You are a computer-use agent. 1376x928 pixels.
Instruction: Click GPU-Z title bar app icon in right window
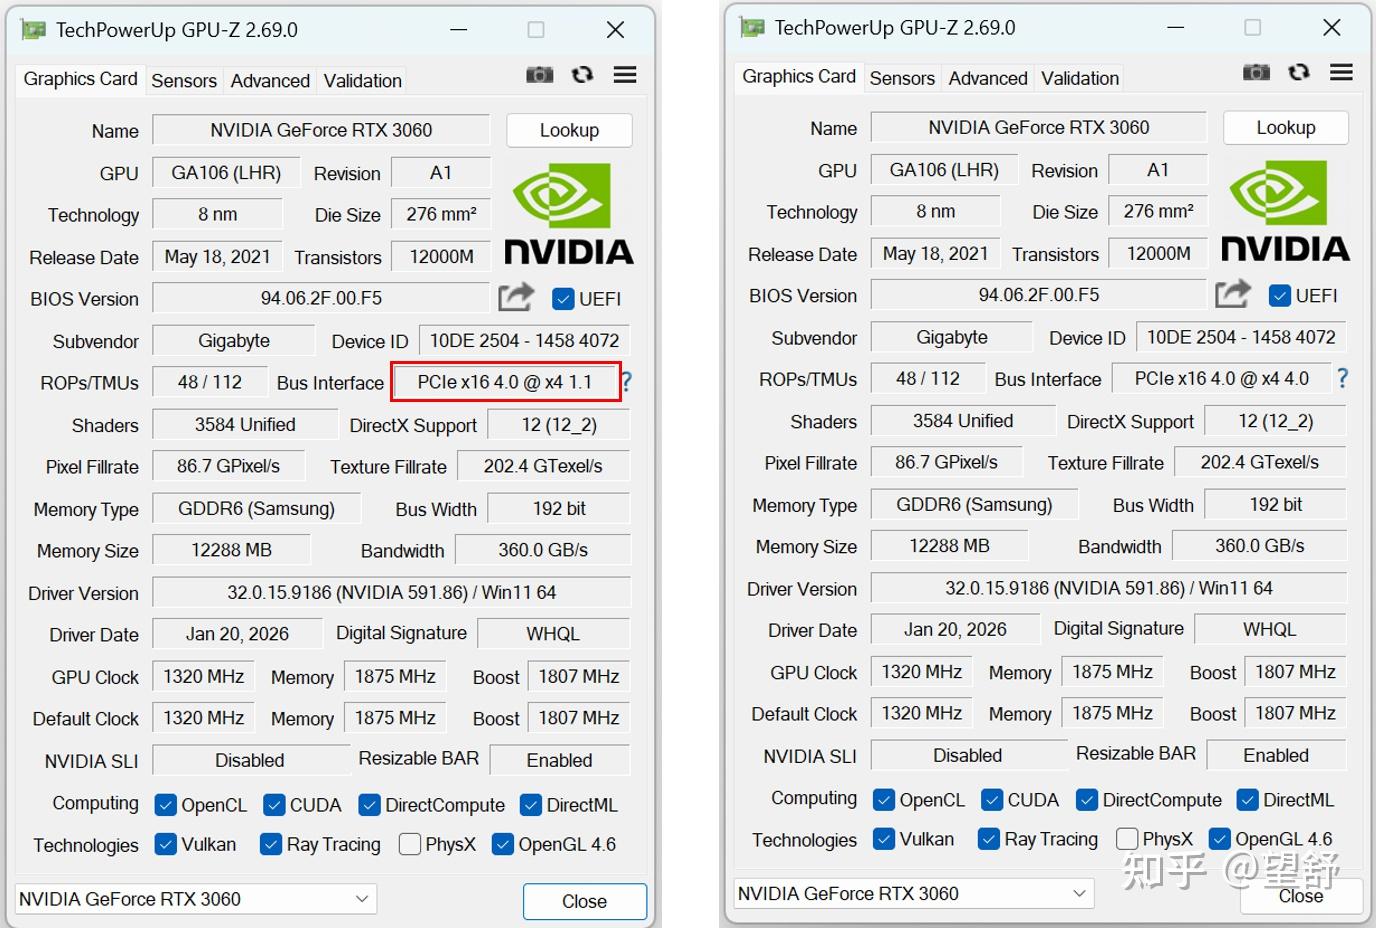pos(752,27)
